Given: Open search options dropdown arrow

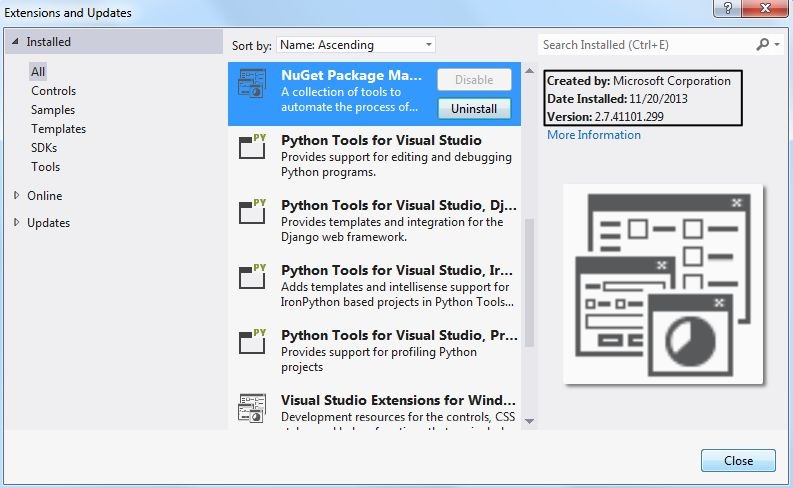Looking at the screenshot, I should 777,45.
